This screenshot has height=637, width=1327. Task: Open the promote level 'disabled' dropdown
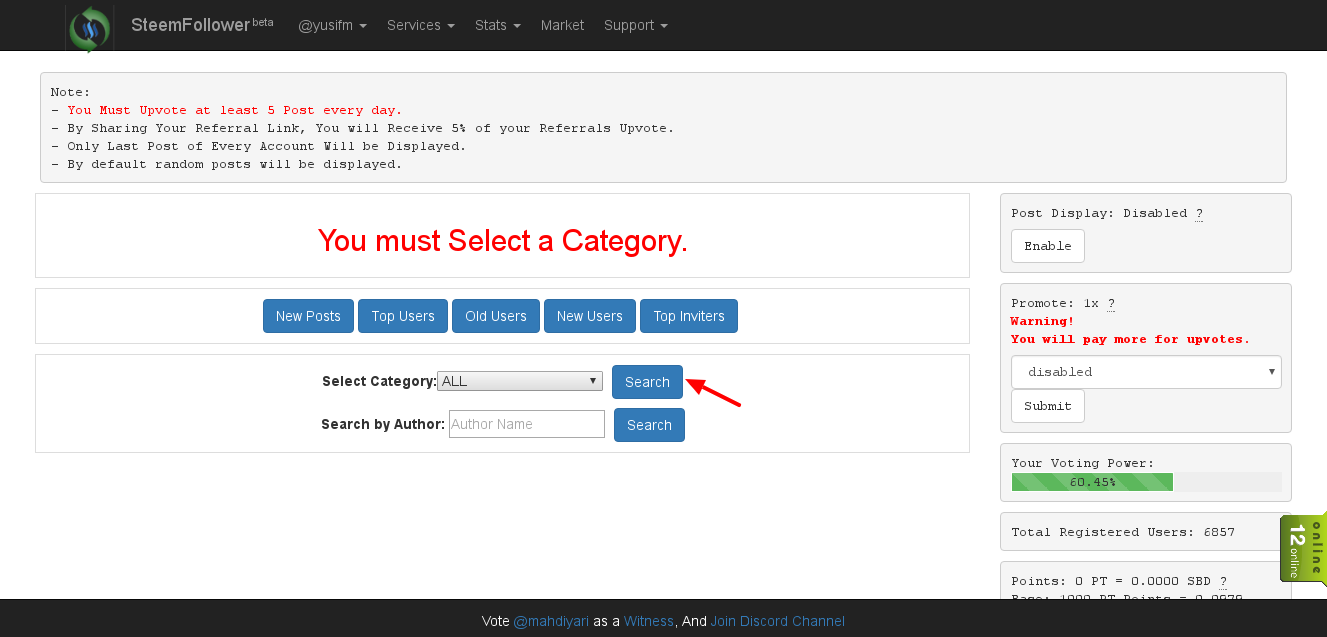tap(1145, 371)
